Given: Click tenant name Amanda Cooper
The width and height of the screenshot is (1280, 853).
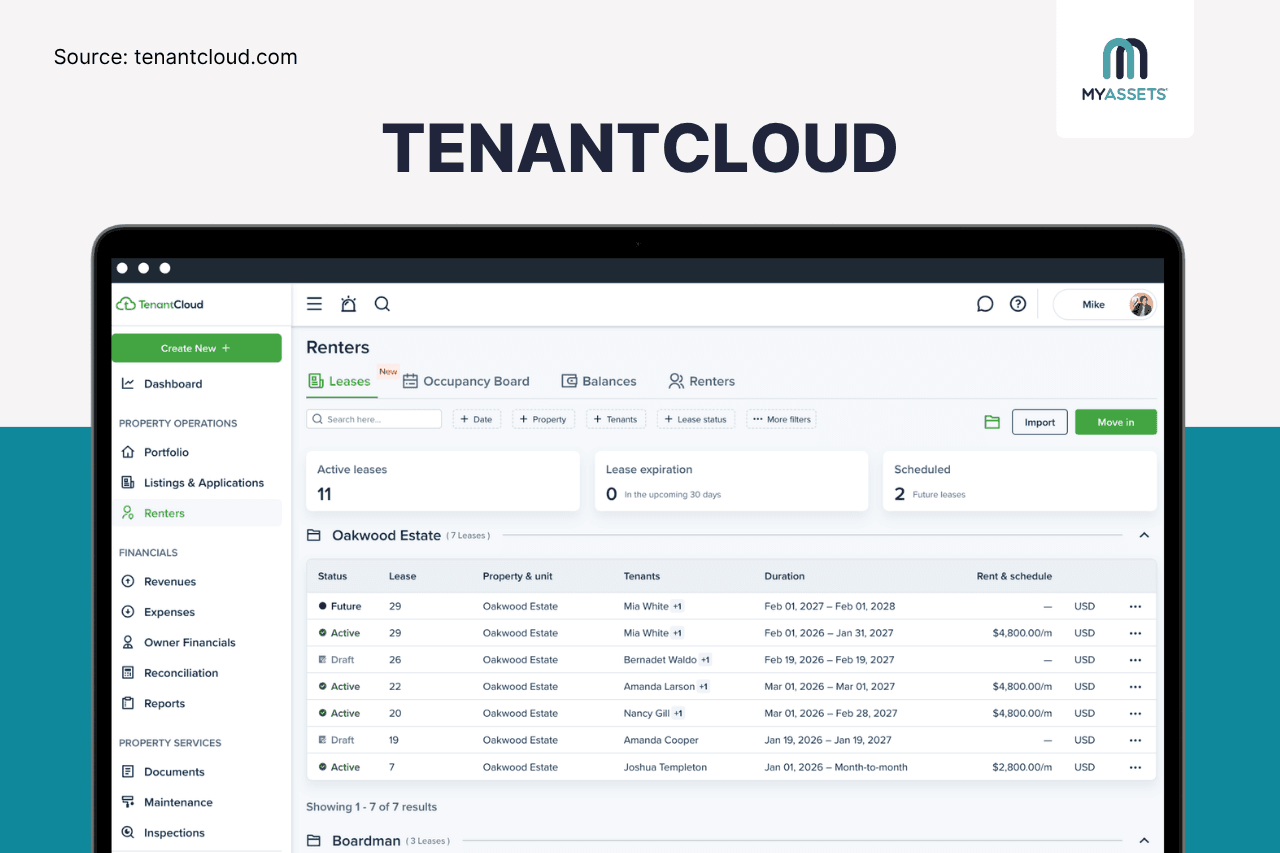Looking at the screenshot, I should point(661,740).
